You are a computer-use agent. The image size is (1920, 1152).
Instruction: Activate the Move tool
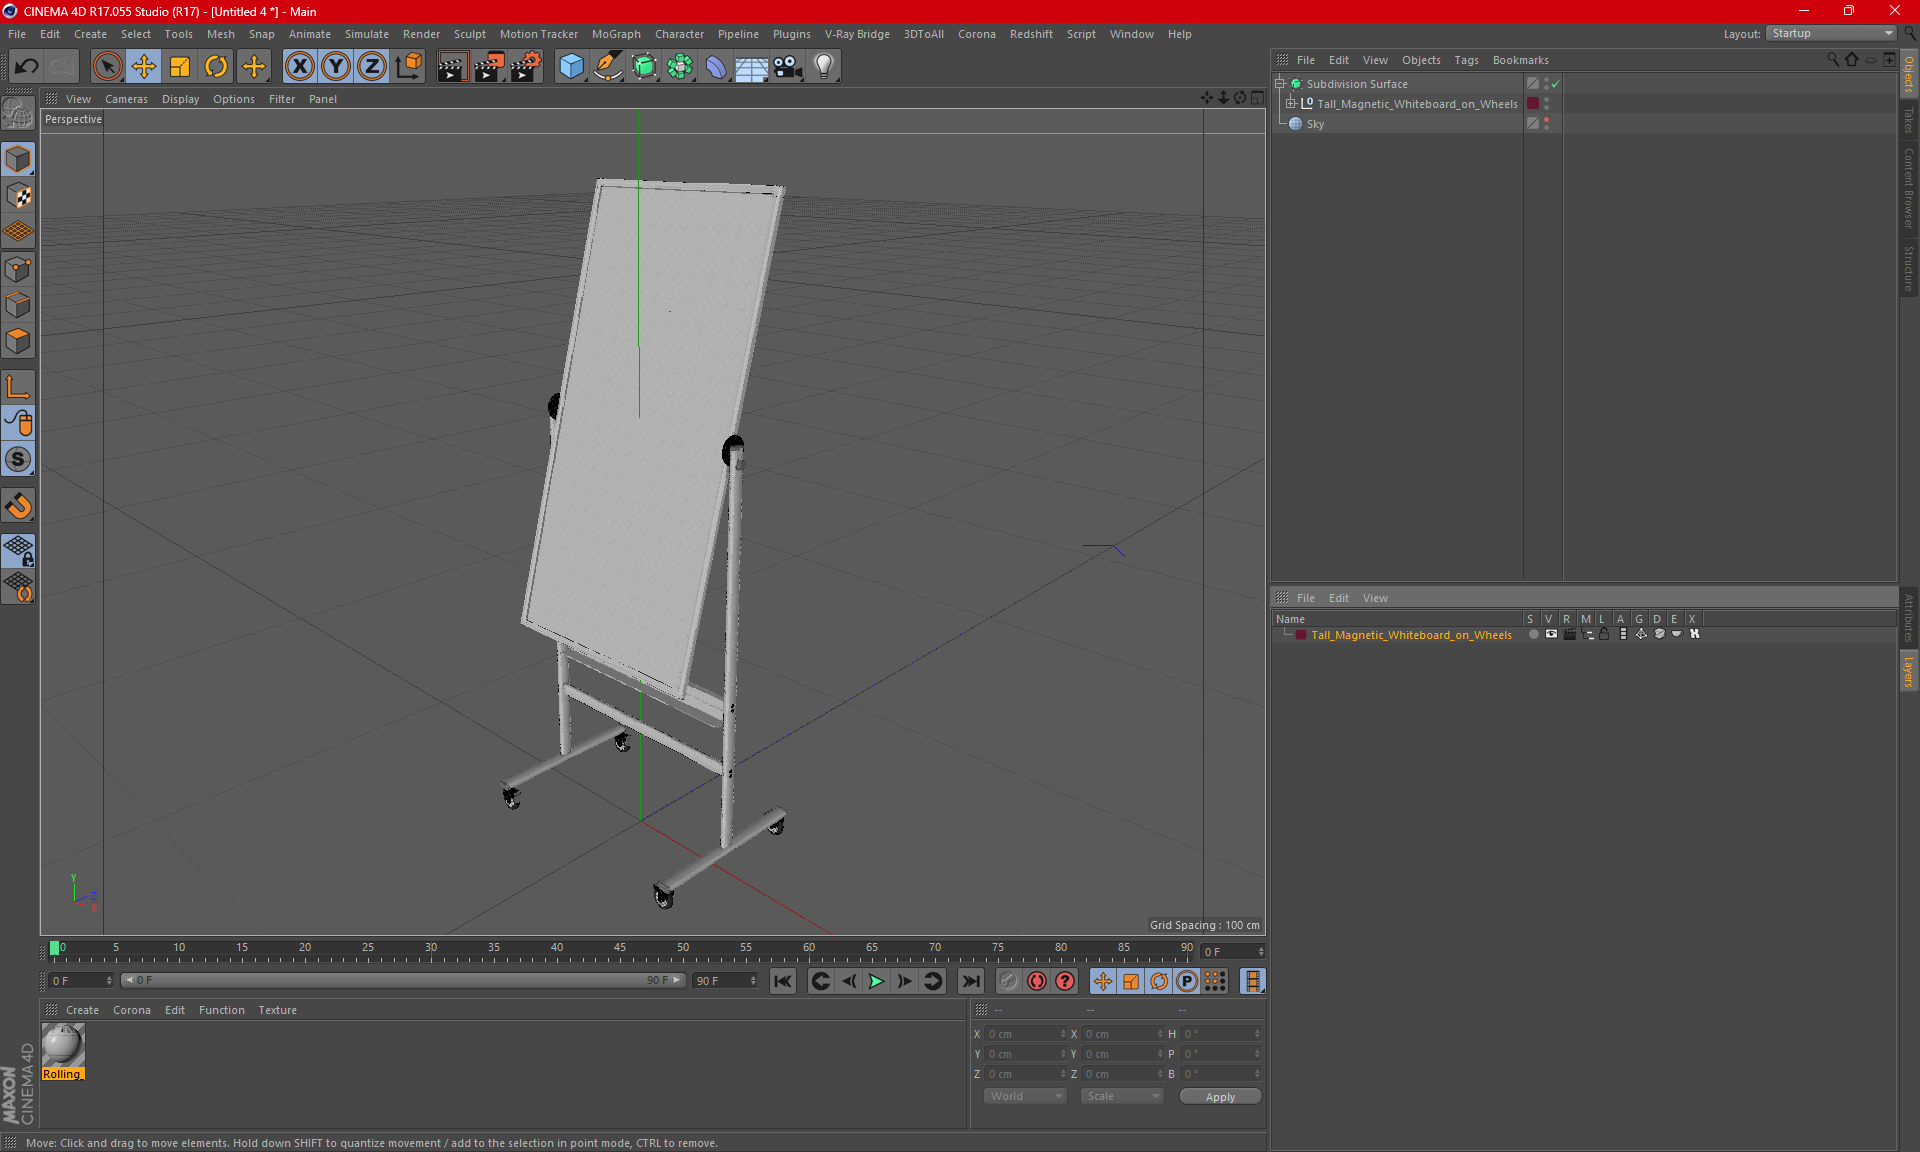click(144, 66)
